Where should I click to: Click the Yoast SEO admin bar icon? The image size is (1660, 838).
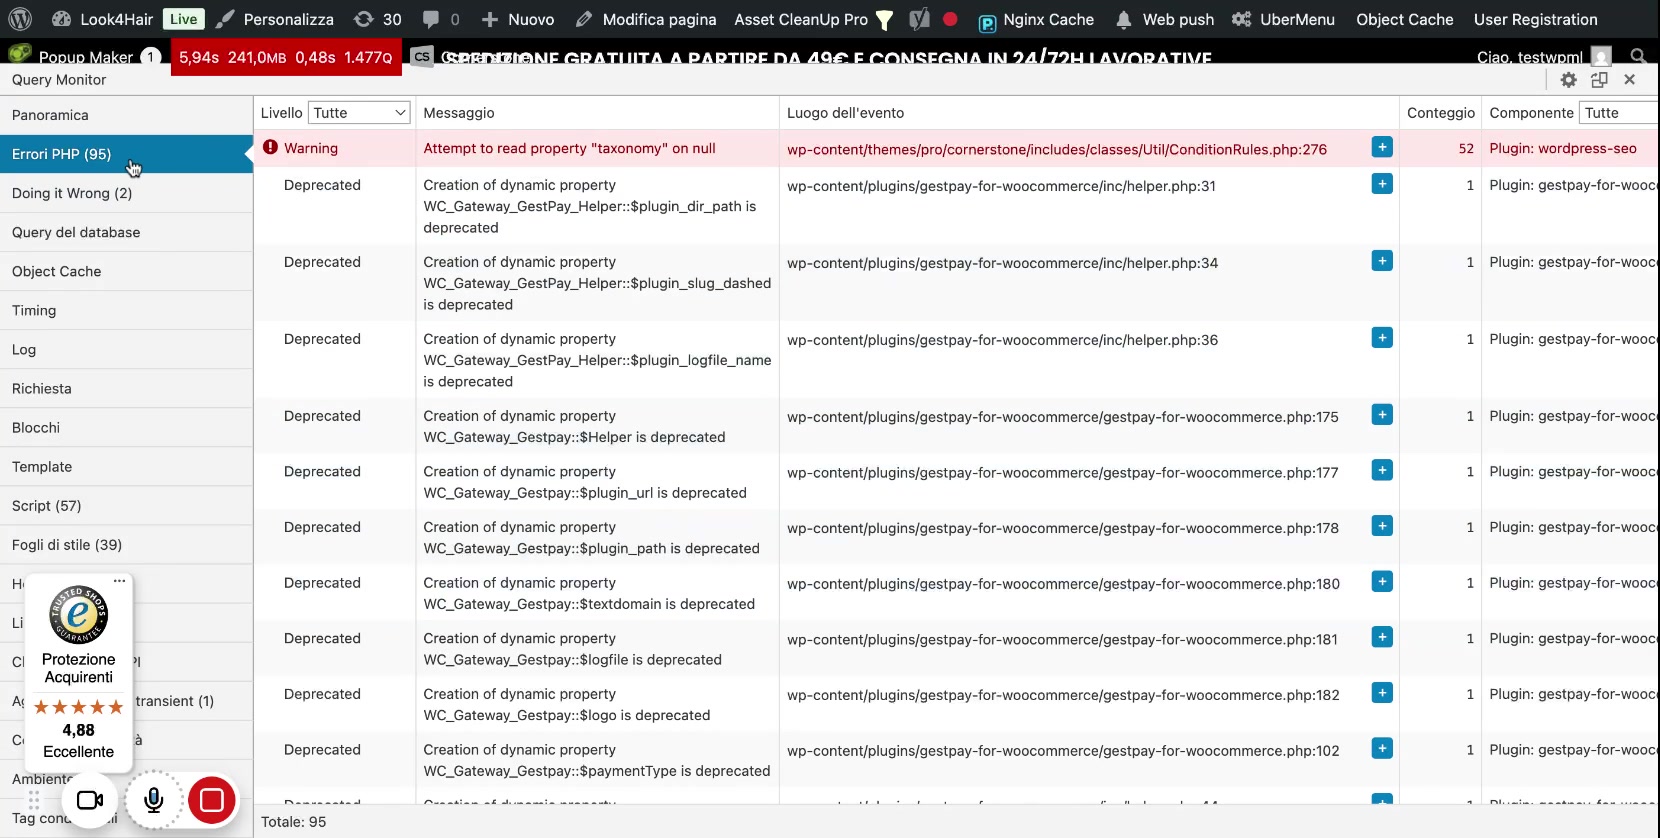pos(919,19)
